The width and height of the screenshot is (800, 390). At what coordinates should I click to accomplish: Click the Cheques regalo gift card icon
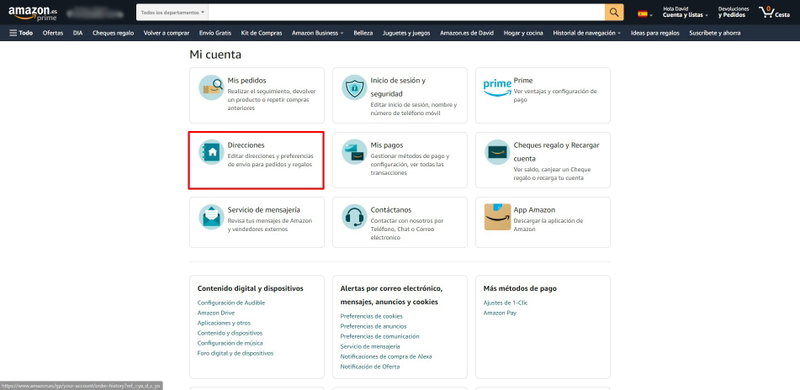click(497, 152)
